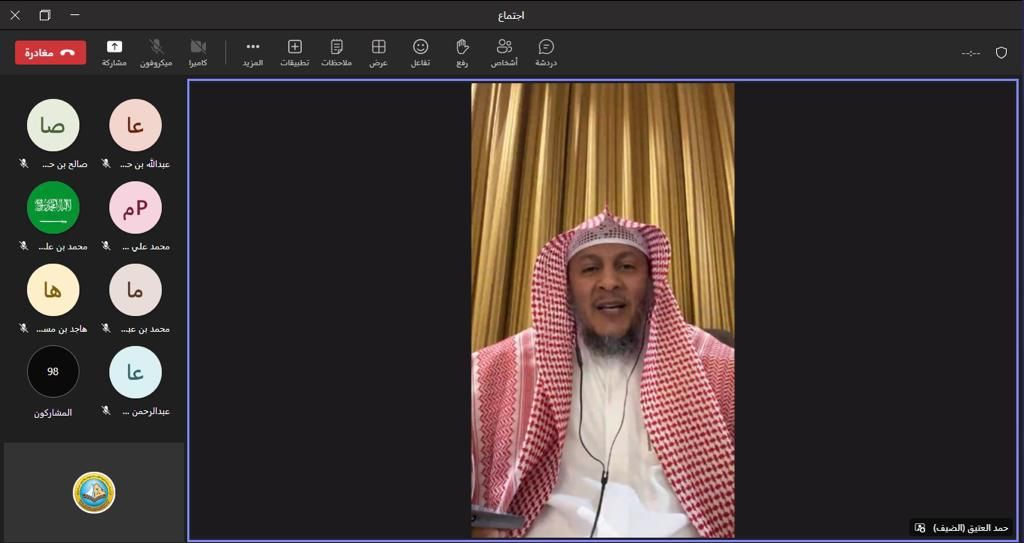The height and width of the screenshot is (543, 1024).
Task: Select the Saudi flag participant avatar
Action: click(53, 207)
